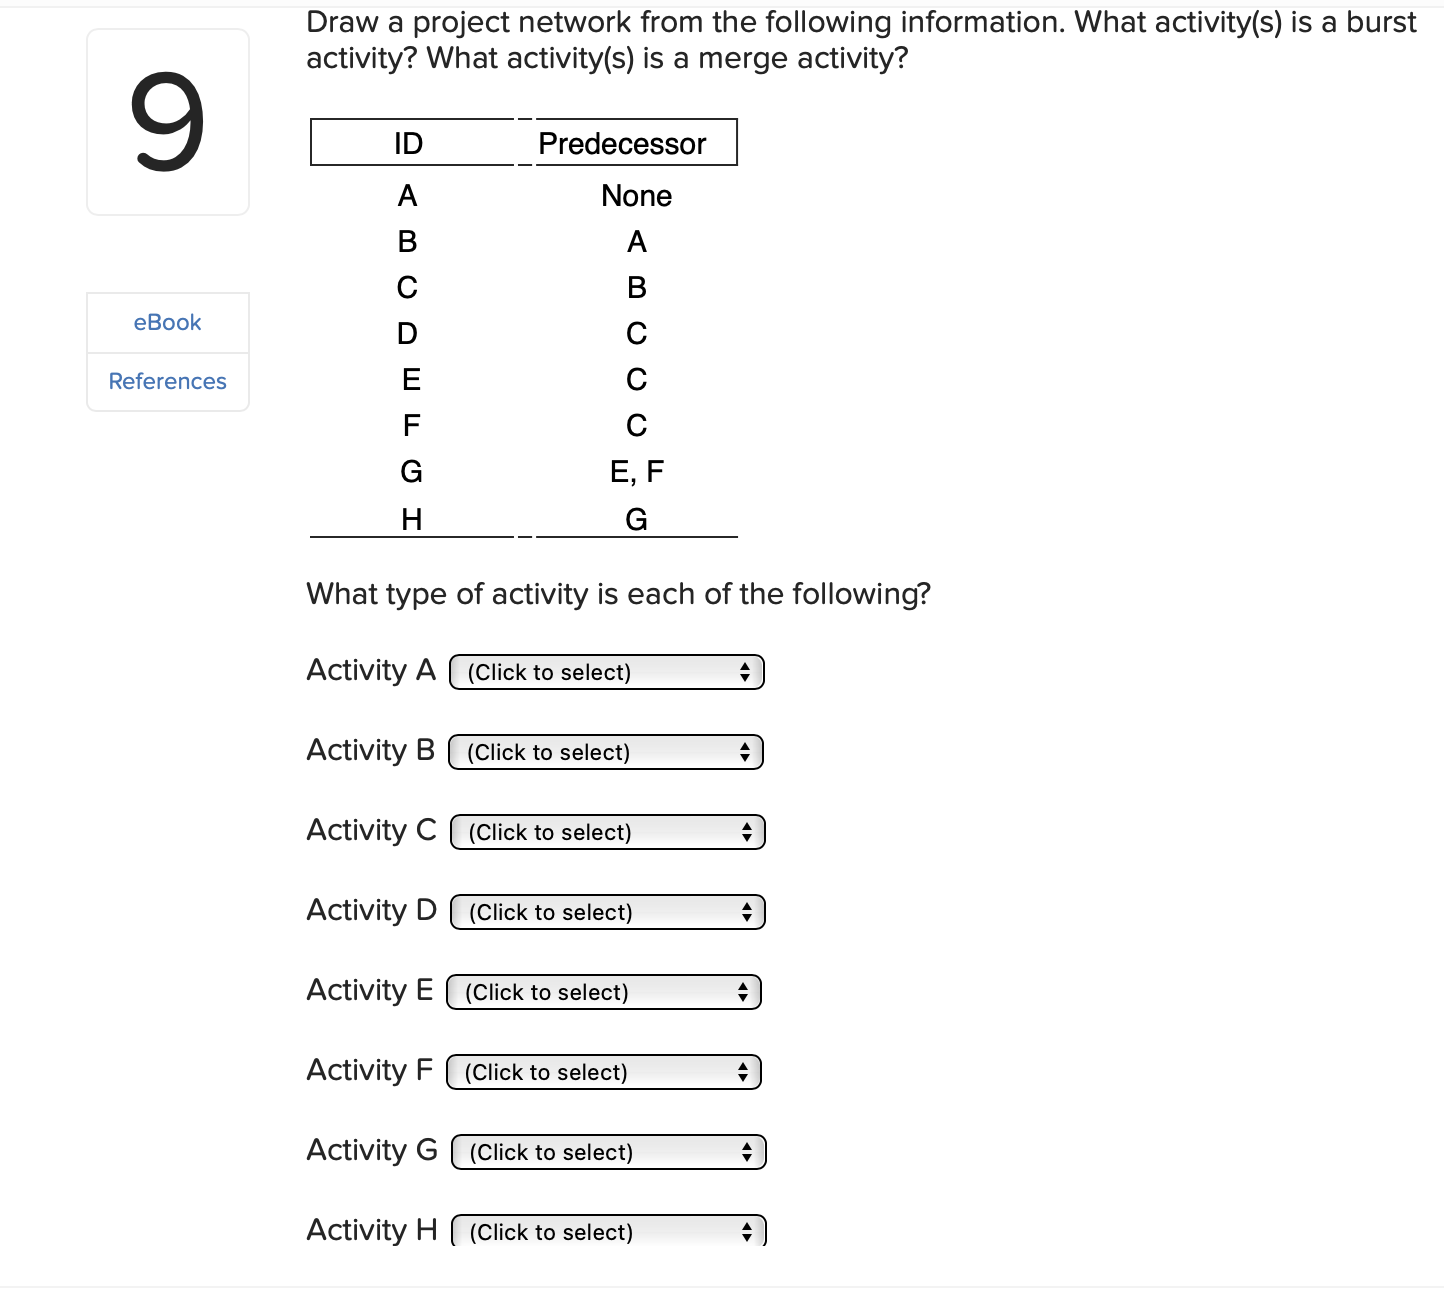Click the 'Click to select' text for Activity E
The image size is (1444, 1298).
click(546, 992)
